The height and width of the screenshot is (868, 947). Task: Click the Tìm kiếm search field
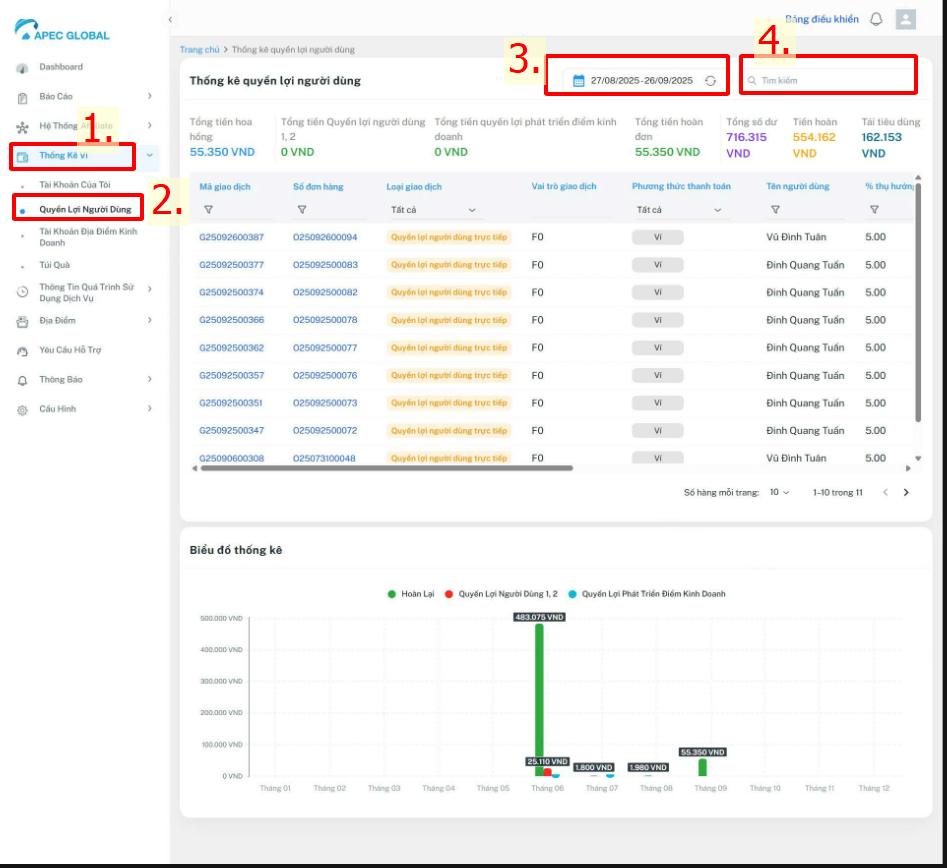pyautogui.click(x=830, y=80)
